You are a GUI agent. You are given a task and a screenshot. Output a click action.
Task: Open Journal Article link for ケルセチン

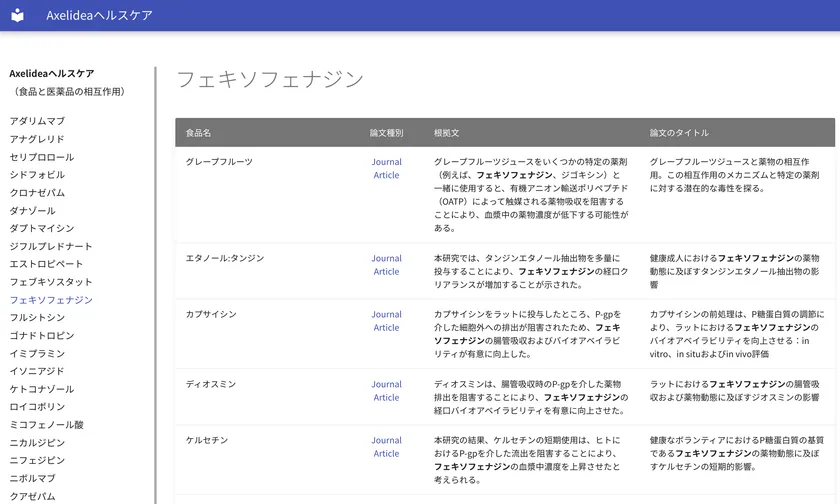[x=386, y=447]
